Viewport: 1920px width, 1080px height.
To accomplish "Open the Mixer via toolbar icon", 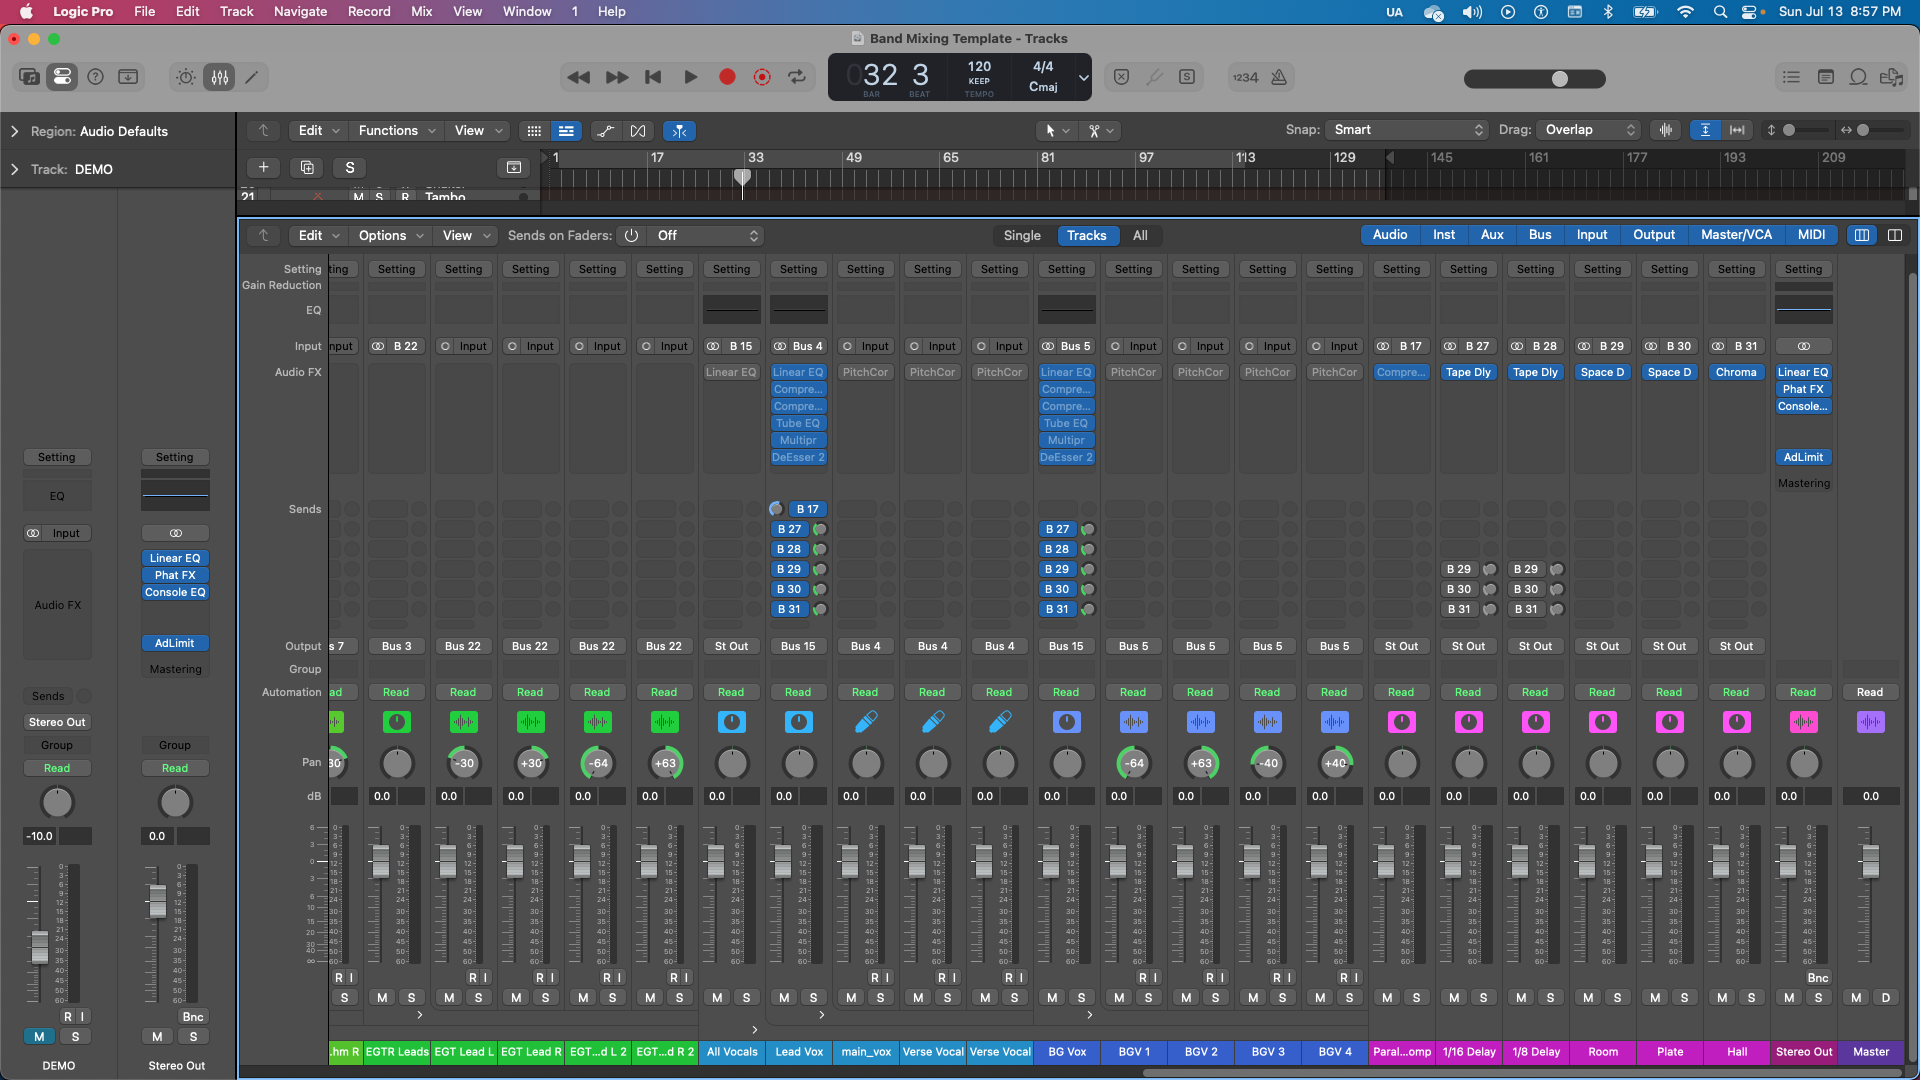I will 220,77.
